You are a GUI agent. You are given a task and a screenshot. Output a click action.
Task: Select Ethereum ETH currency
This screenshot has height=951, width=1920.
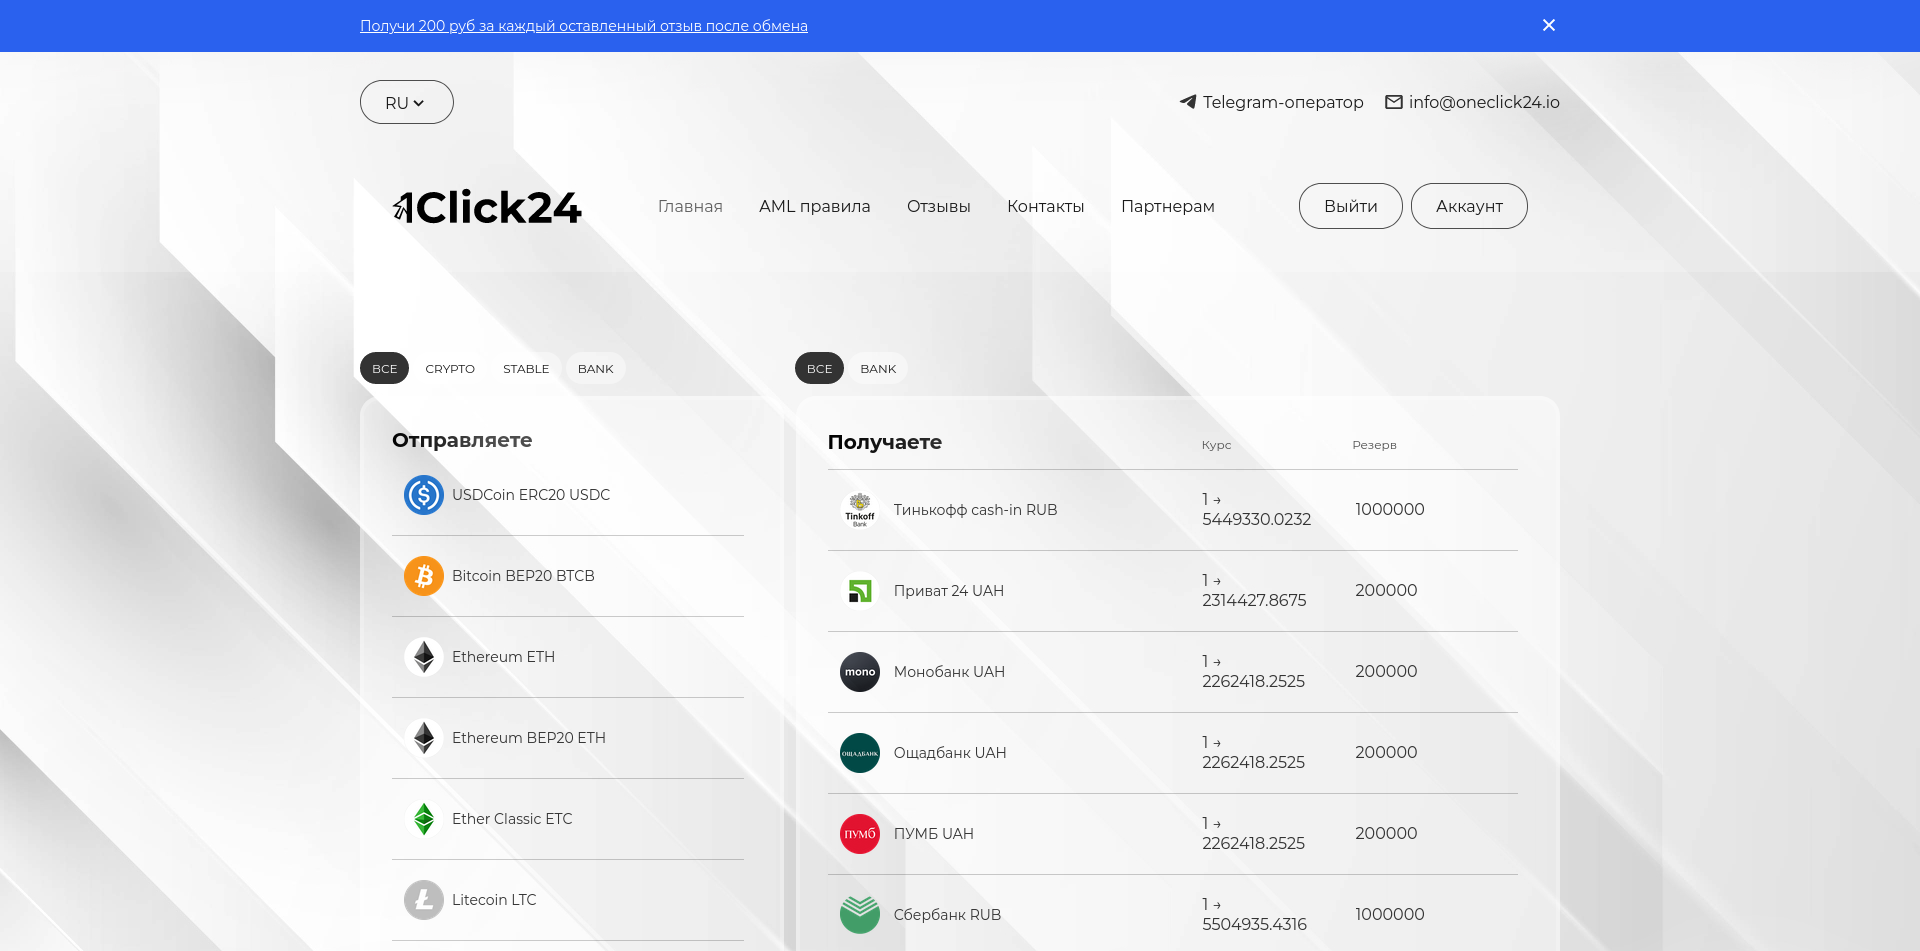pos(568,657)
